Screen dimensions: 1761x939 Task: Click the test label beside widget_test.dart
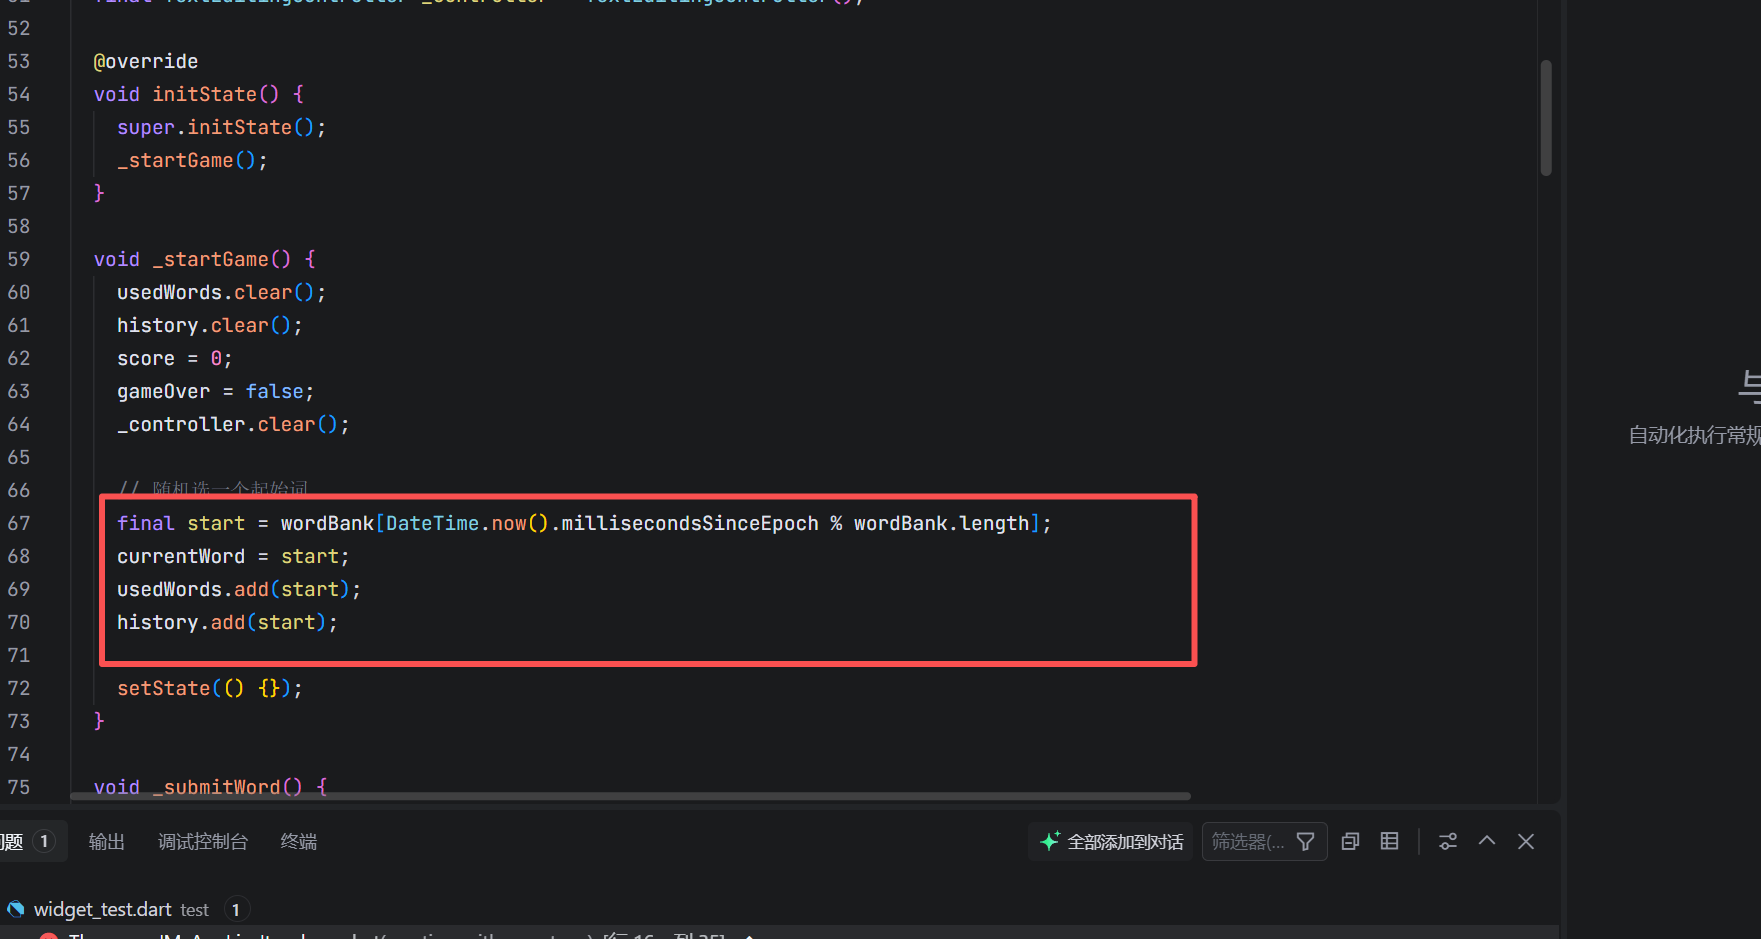tap(195, 910)
